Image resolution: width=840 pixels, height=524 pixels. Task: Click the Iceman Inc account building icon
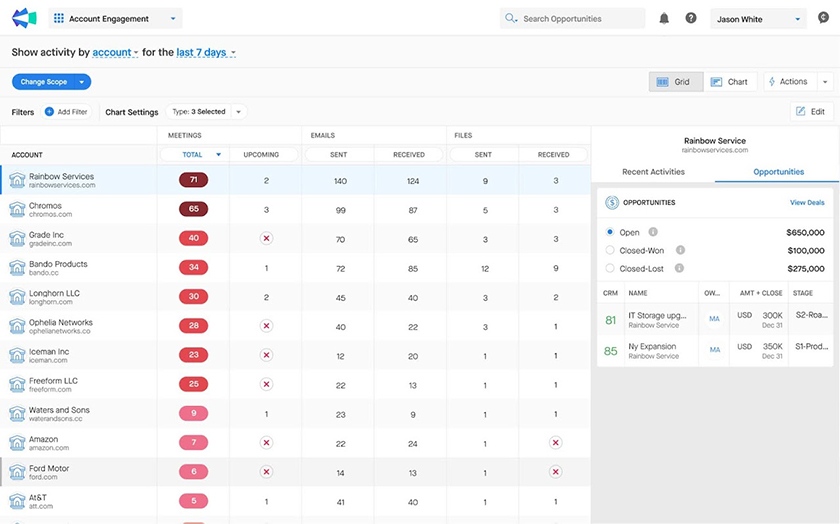coord(17,355)
